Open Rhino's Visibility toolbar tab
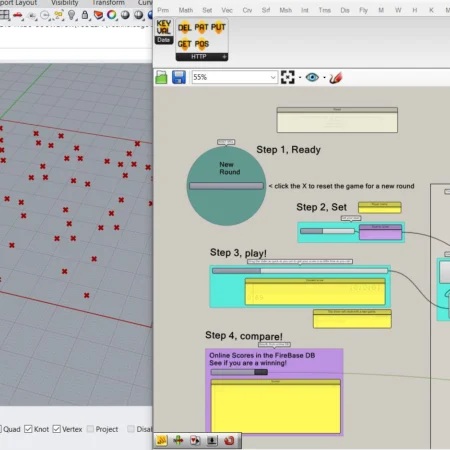Viewport: 450px width, 450px height. pyautogui.click(x=64, y=3)
